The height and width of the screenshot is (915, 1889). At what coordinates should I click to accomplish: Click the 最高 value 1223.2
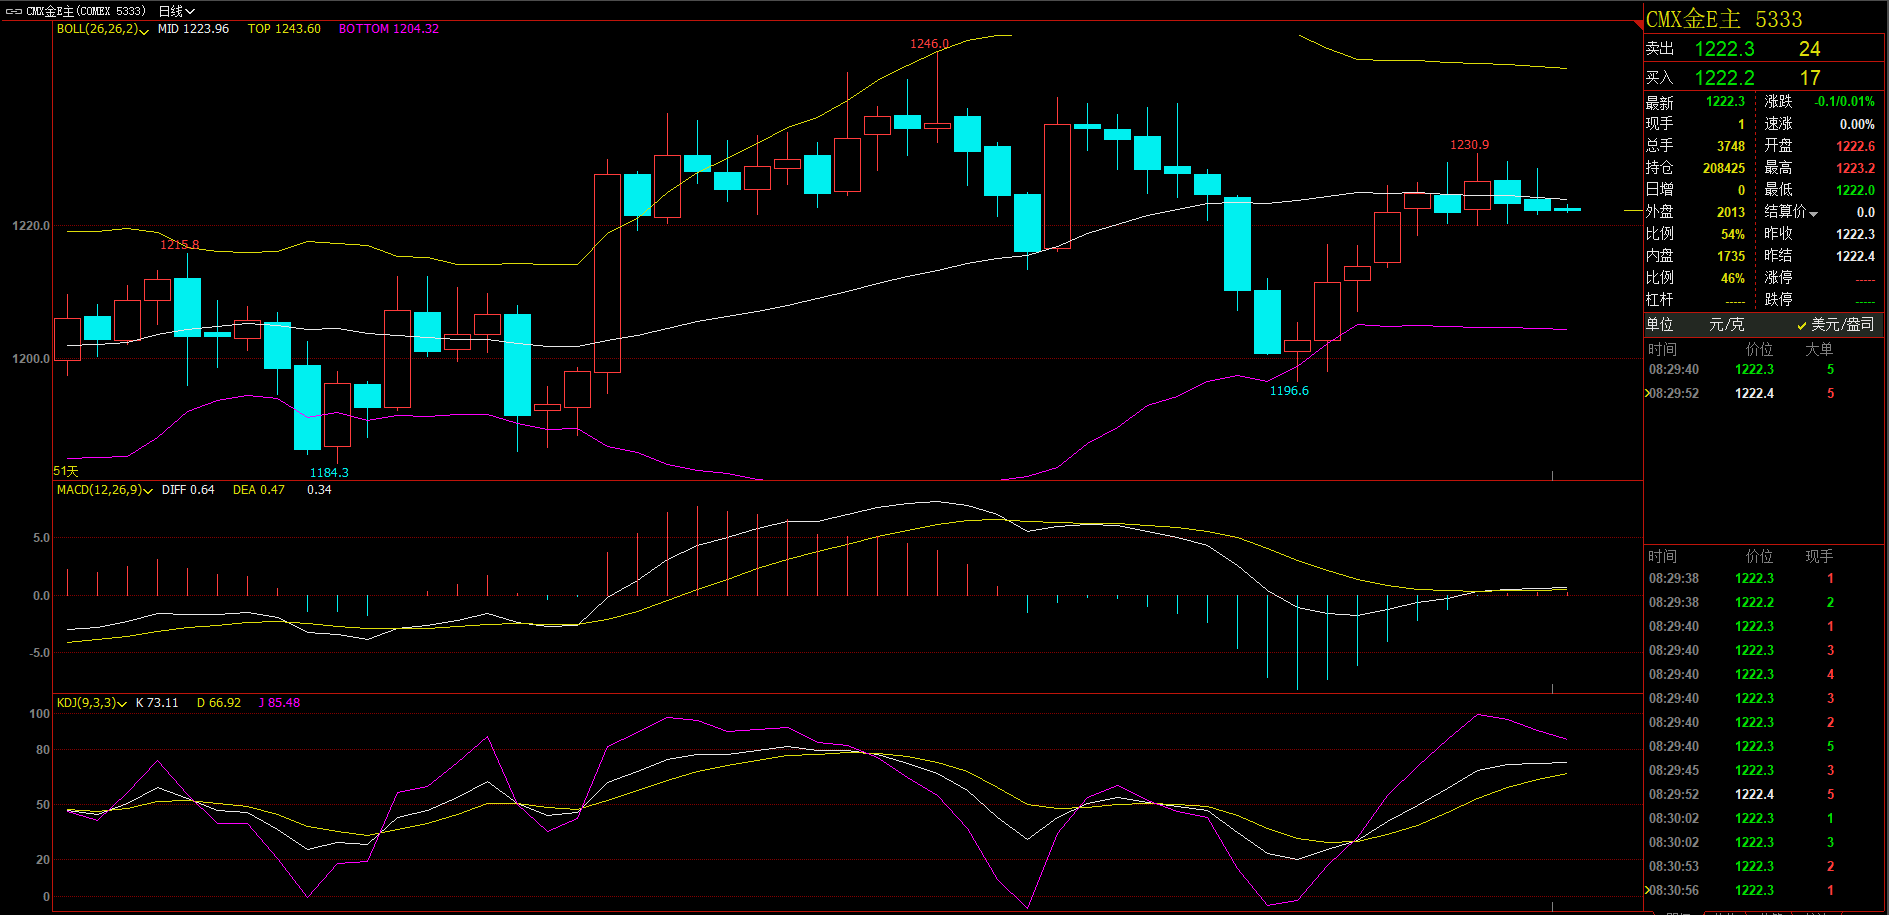pyautogui.click(x=1855, y=168)
